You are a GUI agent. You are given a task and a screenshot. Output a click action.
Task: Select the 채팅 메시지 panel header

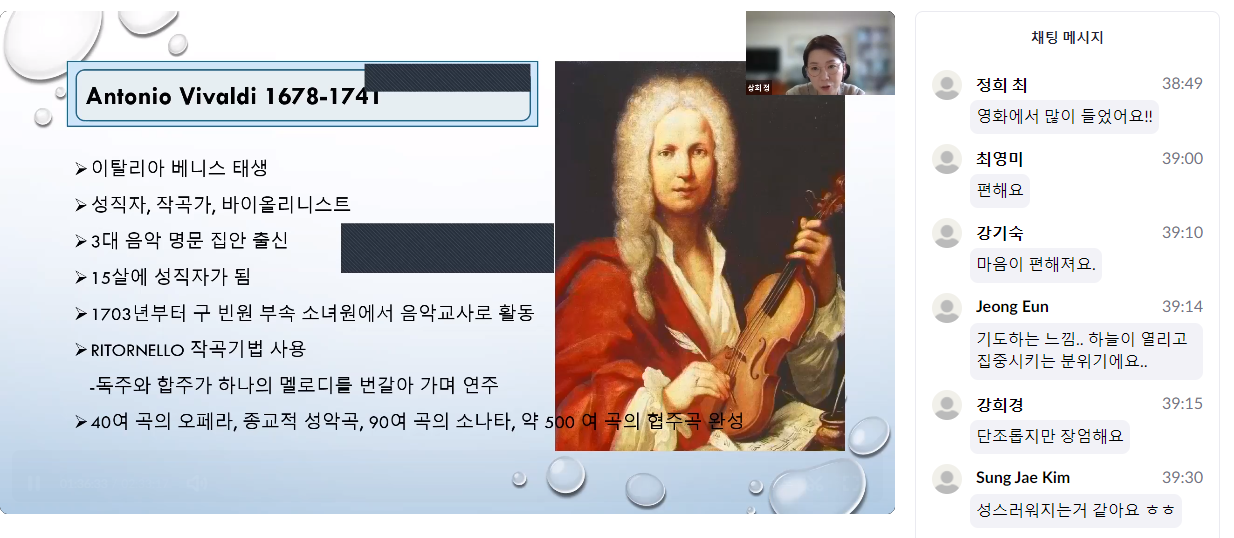pyautogui.click(x=1067, y=38)
